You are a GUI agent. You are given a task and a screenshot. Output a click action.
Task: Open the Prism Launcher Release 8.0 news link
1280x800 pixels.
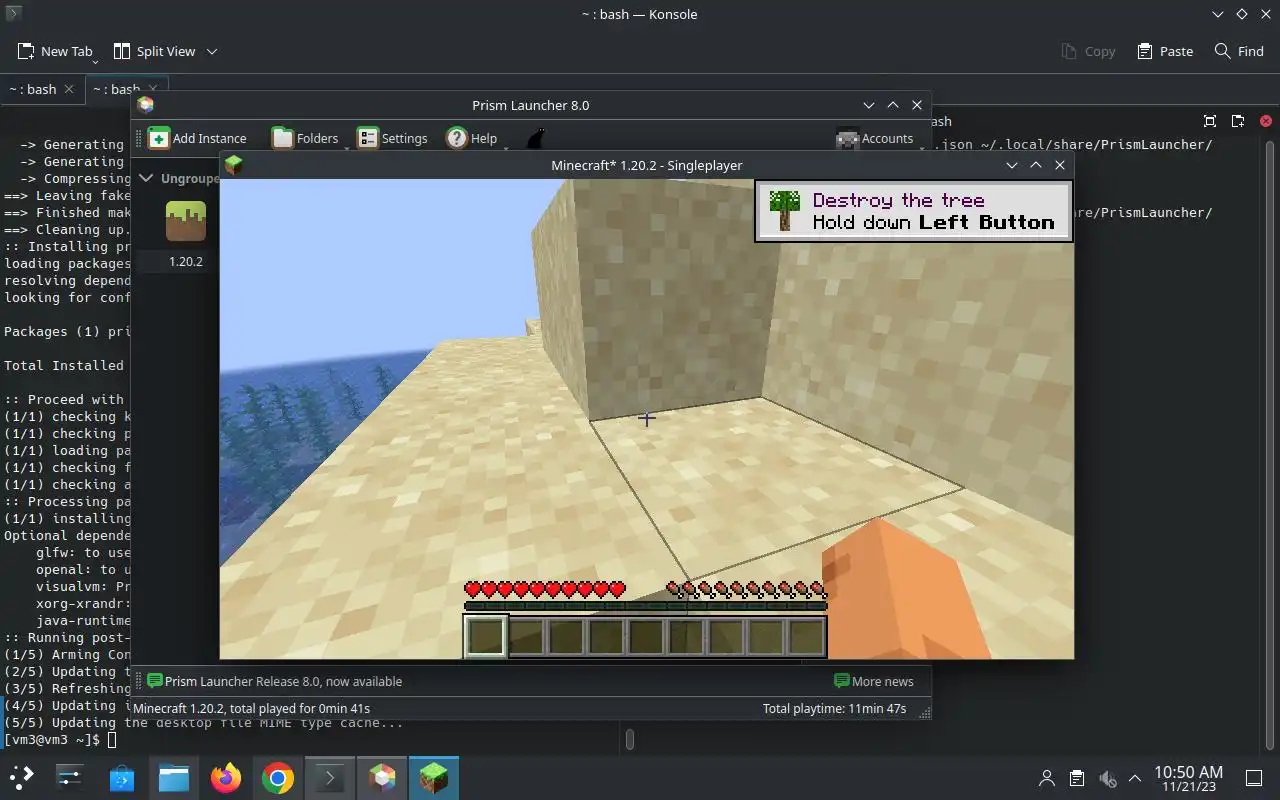pyautogui.click(x=274, y=681)
